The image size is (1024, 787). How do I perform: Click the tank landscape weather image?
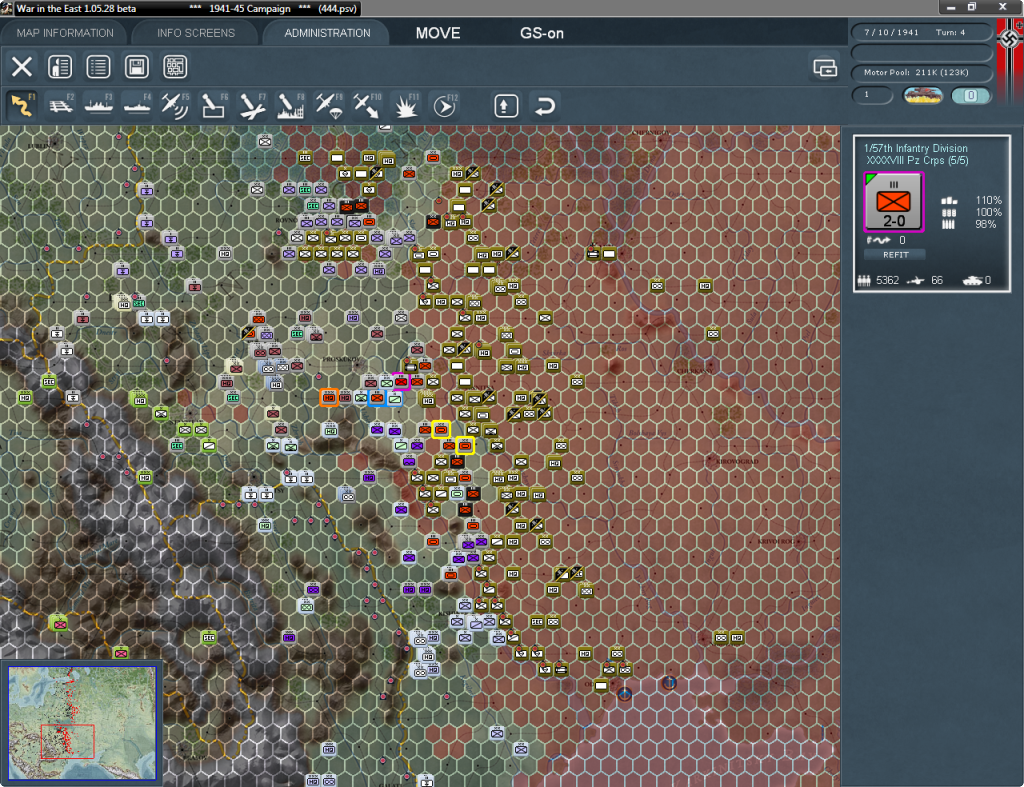(x=922, y=95)
